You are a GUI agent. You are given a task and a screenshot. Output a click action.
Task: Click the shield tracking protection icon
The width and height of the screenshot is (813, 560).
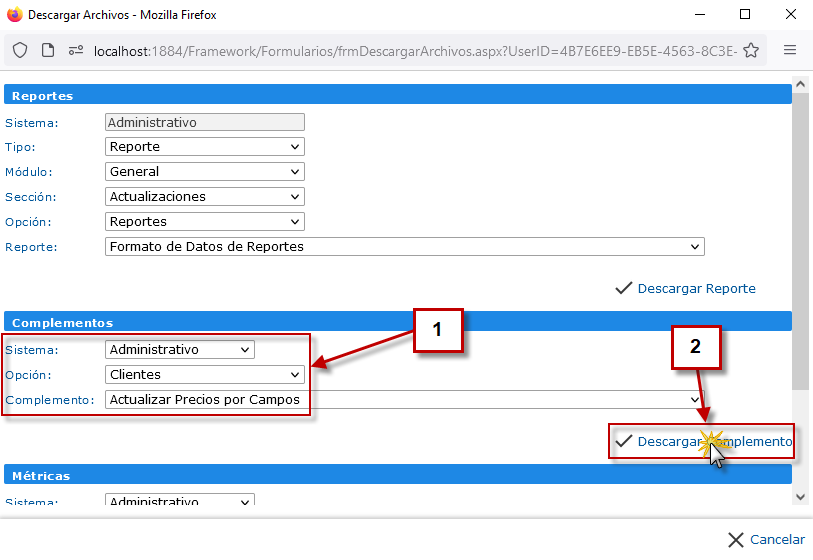coord(20,50)
